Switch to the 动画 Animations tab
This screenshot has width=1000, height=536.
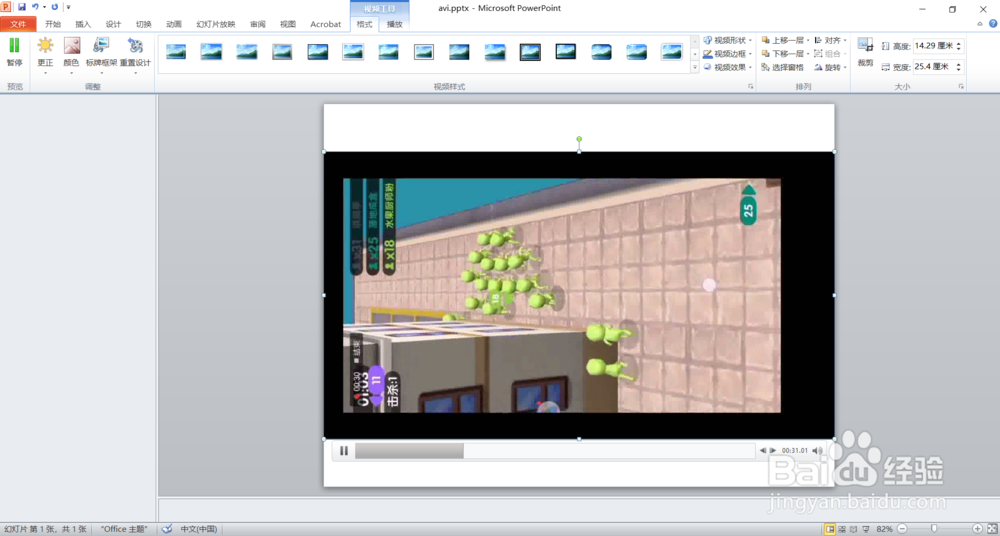(x=174, y=24)
